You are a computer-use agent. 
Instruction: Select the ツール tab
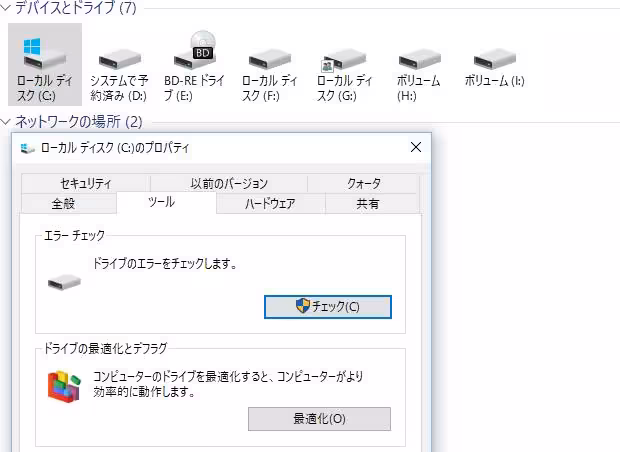point(166,202)
